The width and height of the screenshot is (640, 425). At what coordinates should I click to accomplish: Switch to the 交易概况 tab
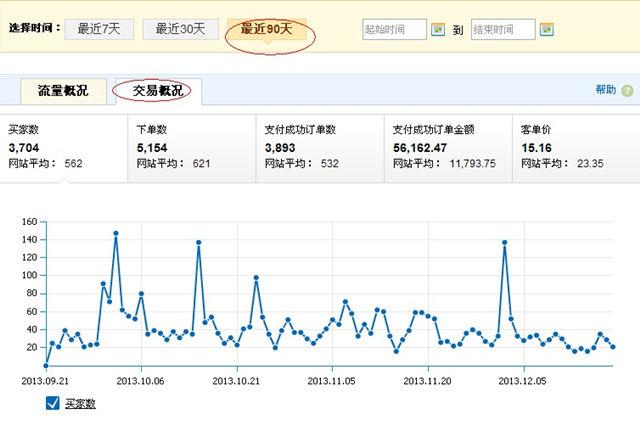[x=158, y=91]
